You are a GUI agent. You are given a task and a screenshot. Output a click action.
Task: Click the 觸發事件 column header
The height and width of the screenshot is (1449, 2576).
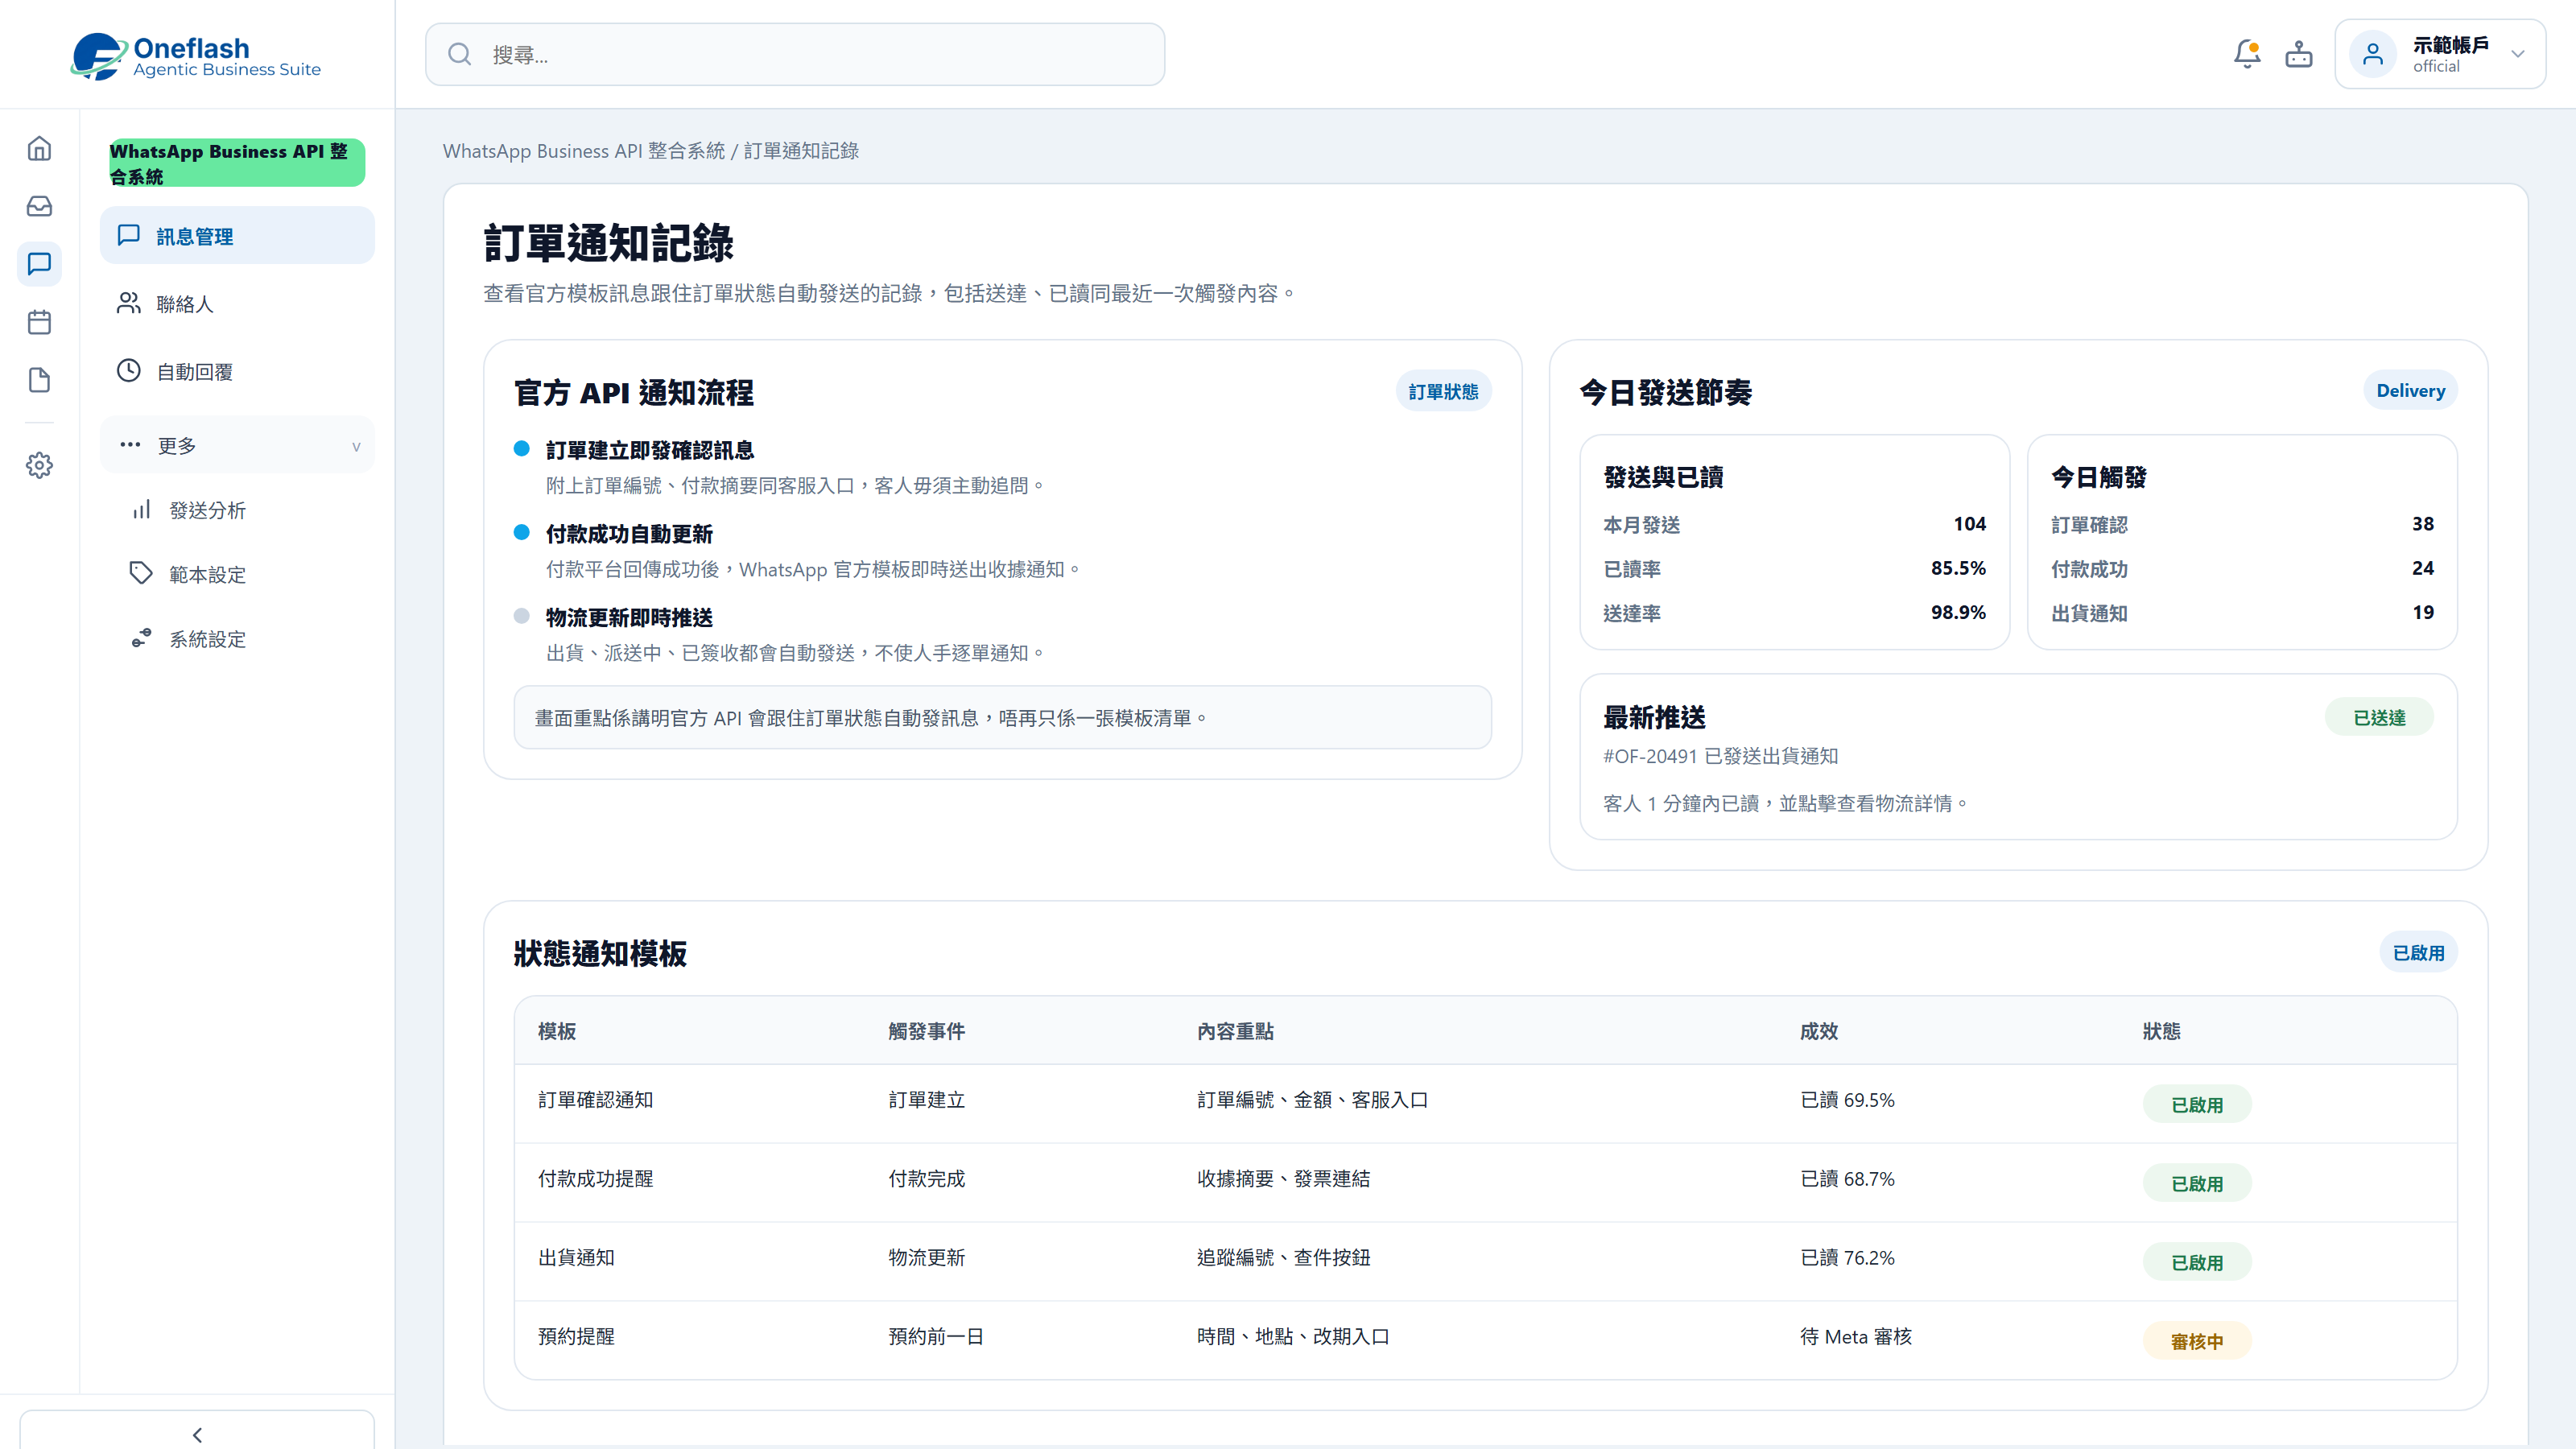coord(926,1031)
